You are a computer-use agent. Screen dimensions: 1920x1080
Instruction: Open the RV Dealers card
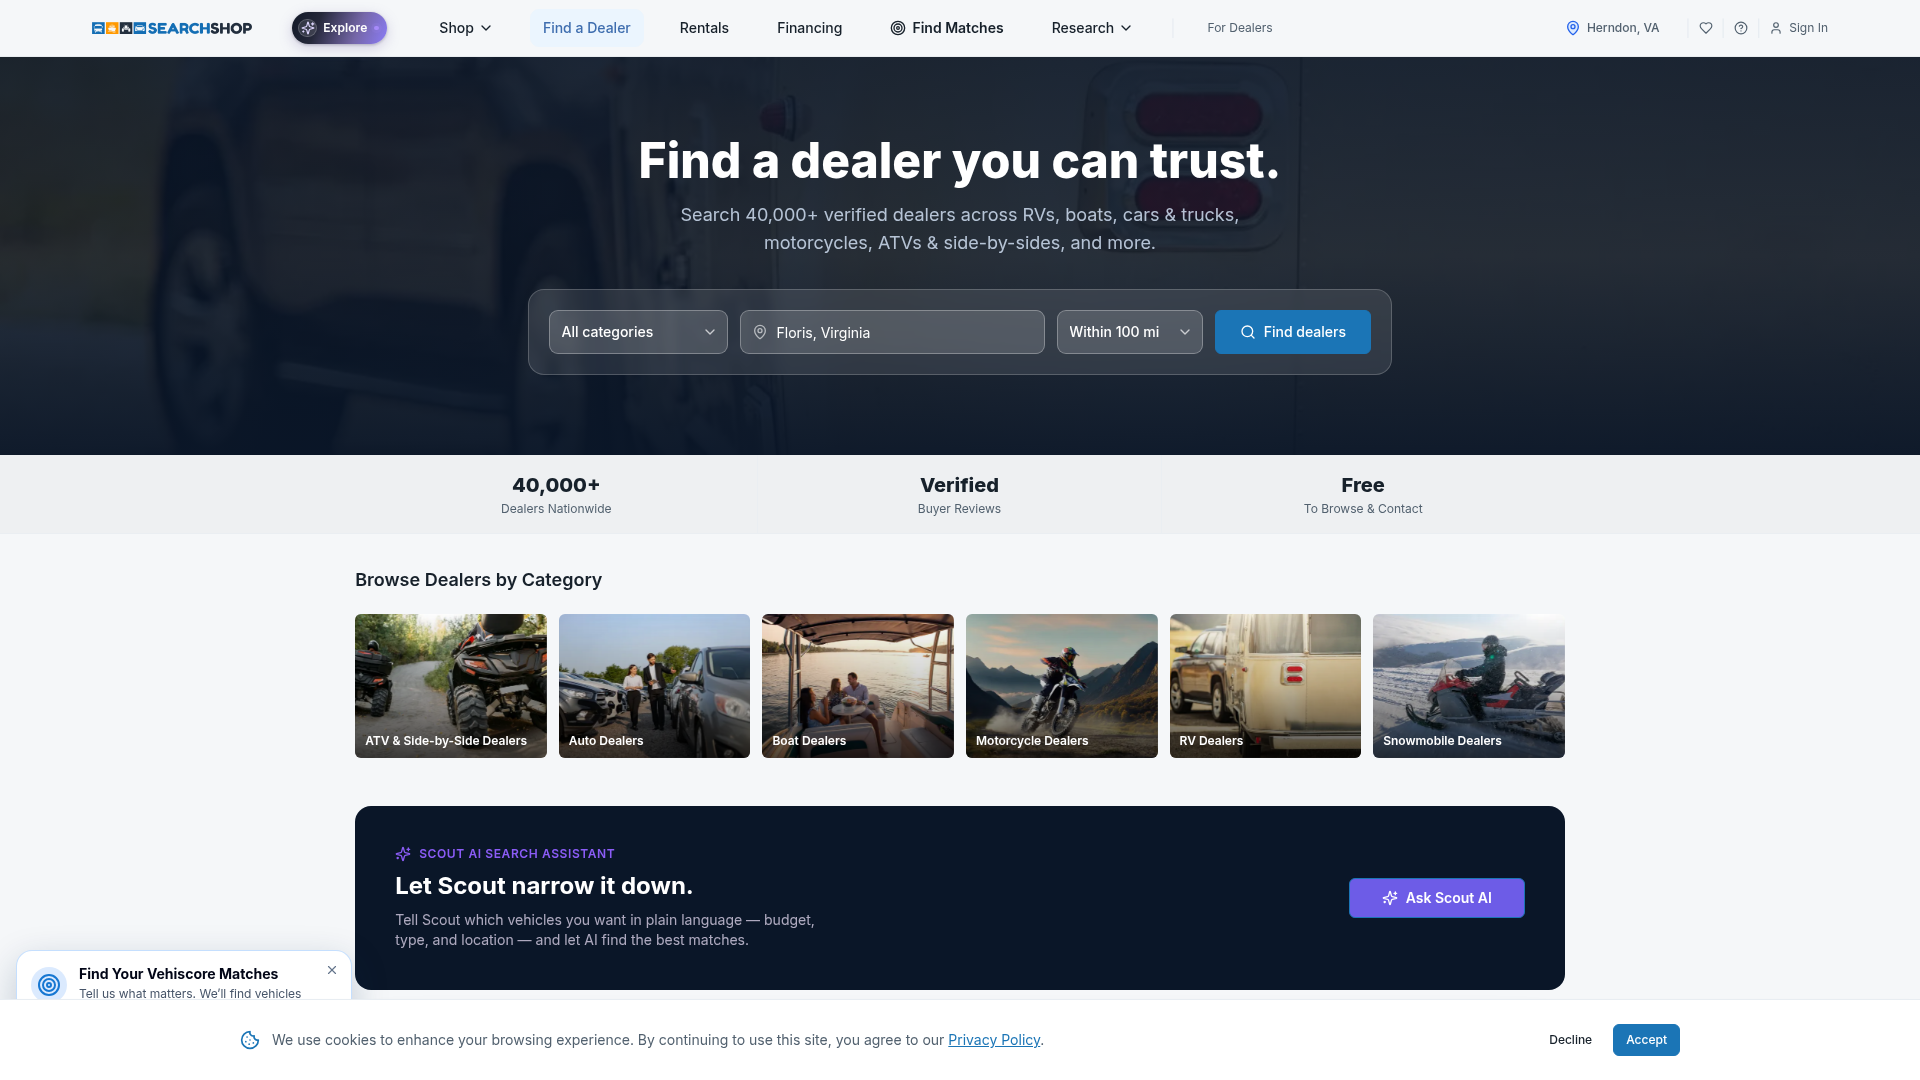click(1265, 686)
